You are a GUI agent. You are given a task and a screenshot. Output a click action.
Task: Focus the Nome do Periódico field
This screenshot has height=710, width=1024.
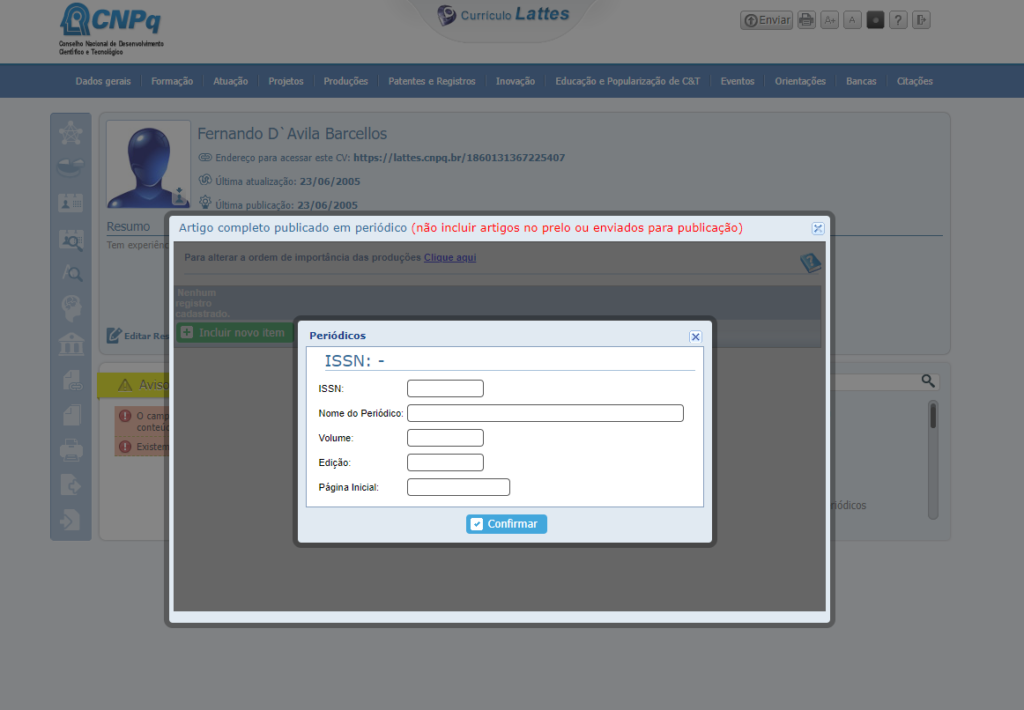(x=545, y=413)
